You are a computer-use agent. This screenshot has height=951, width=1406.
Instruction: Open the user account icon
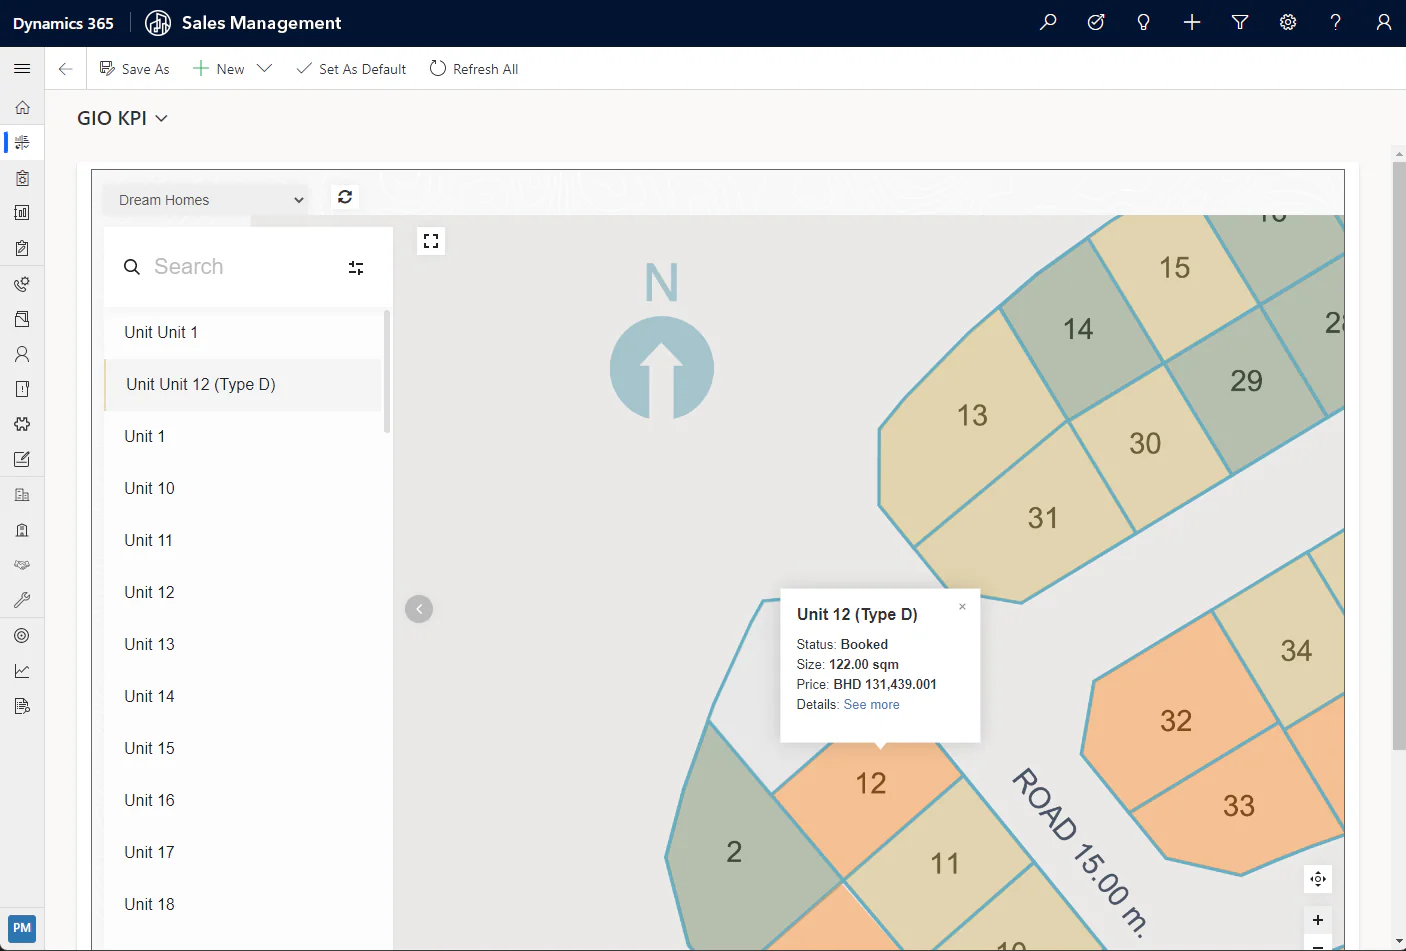[1384, 22]
